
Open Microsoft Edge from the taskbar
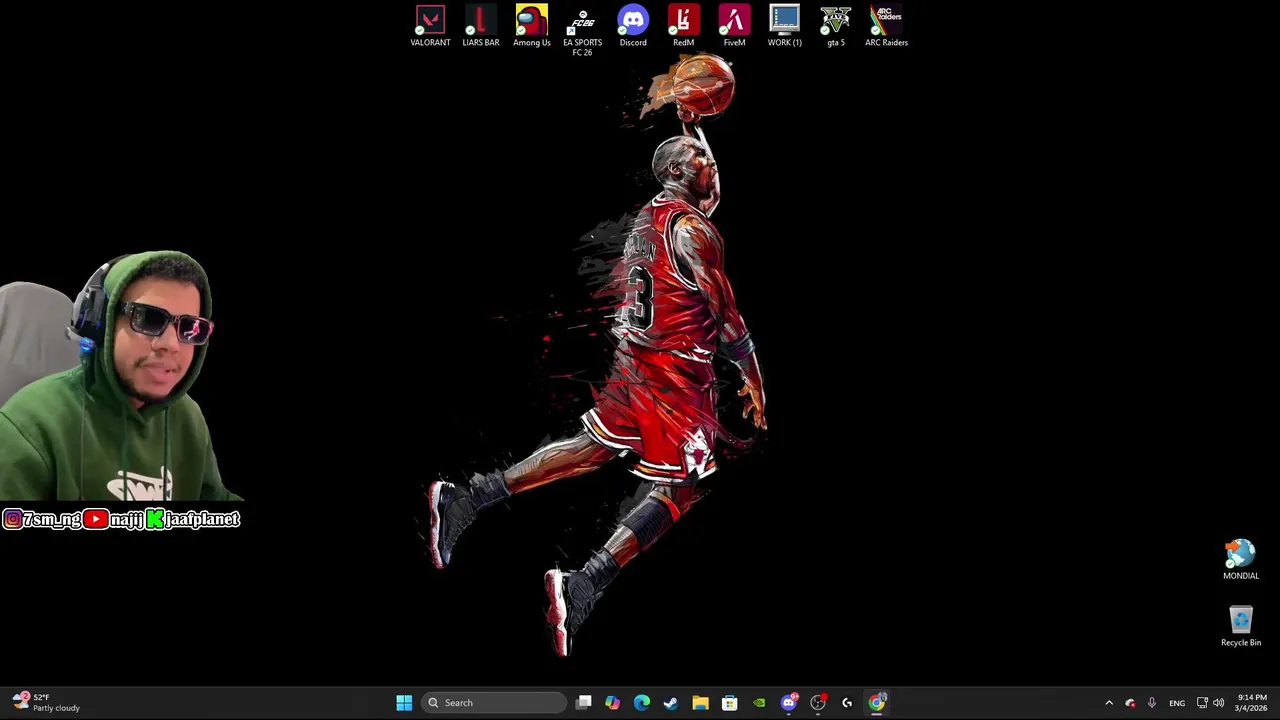[x=642, y=703]
